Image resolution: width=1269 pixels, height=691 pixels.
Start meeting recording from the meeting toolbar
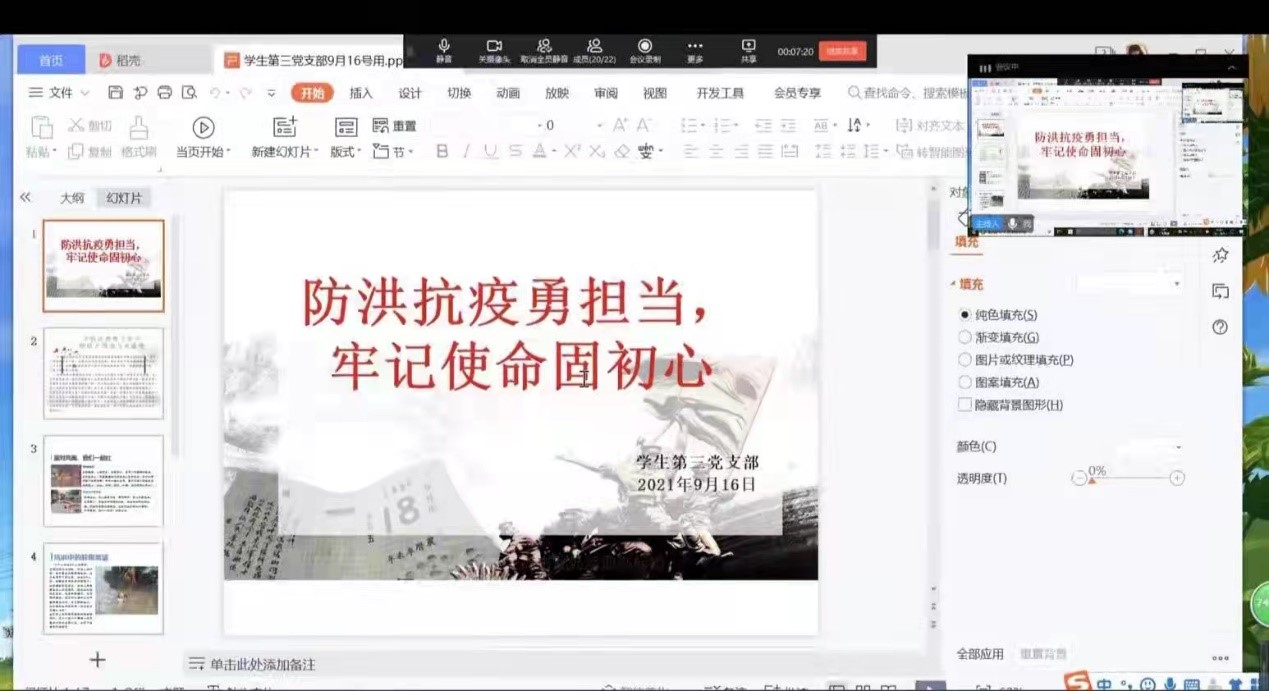645,51
